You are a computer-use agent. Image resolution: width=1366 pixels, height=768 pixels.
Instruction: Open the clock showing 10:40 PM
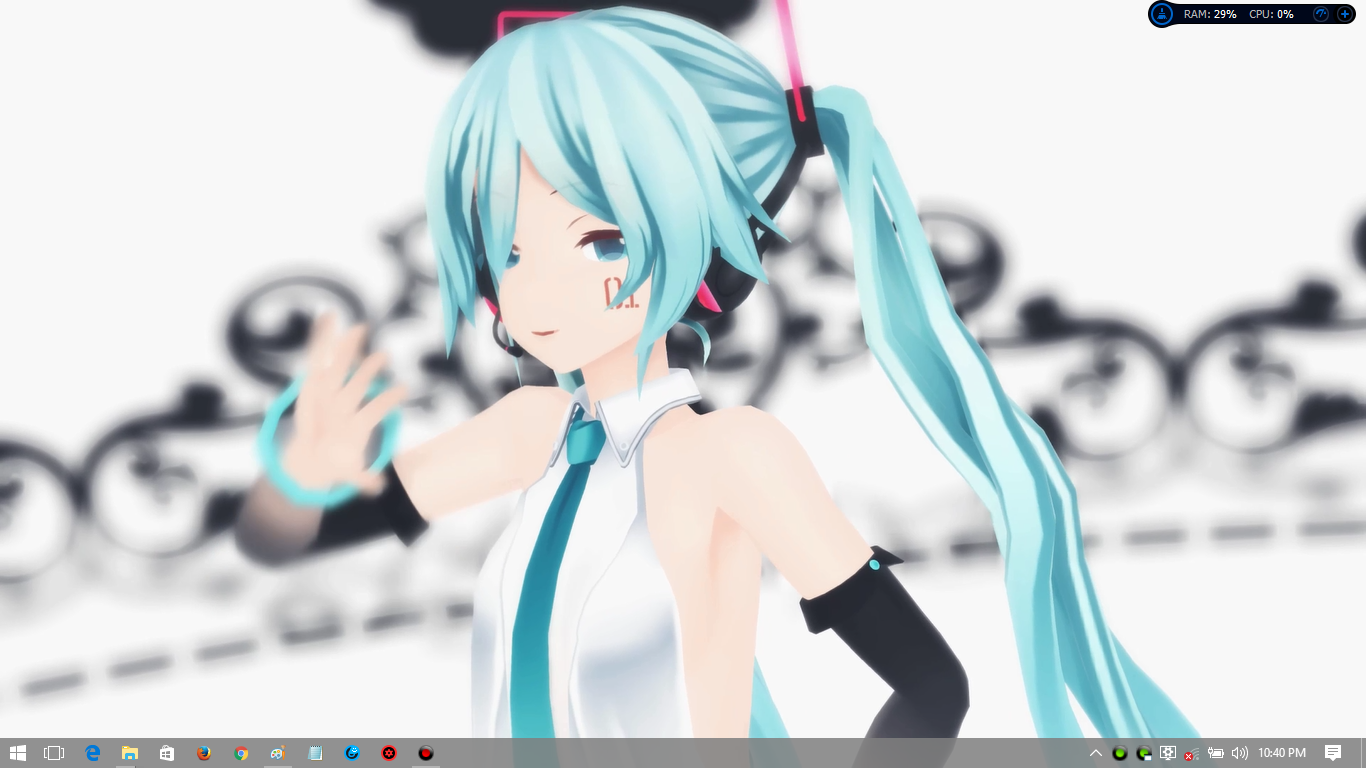[1282, 753]
